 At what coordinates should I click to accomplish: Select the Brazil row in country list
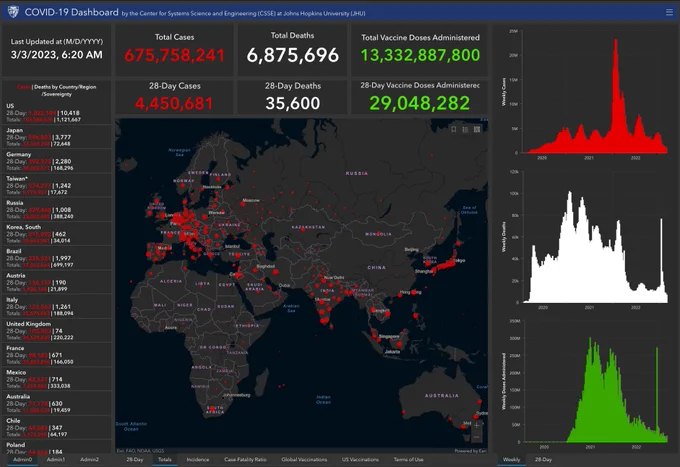[x=57, y=258]
